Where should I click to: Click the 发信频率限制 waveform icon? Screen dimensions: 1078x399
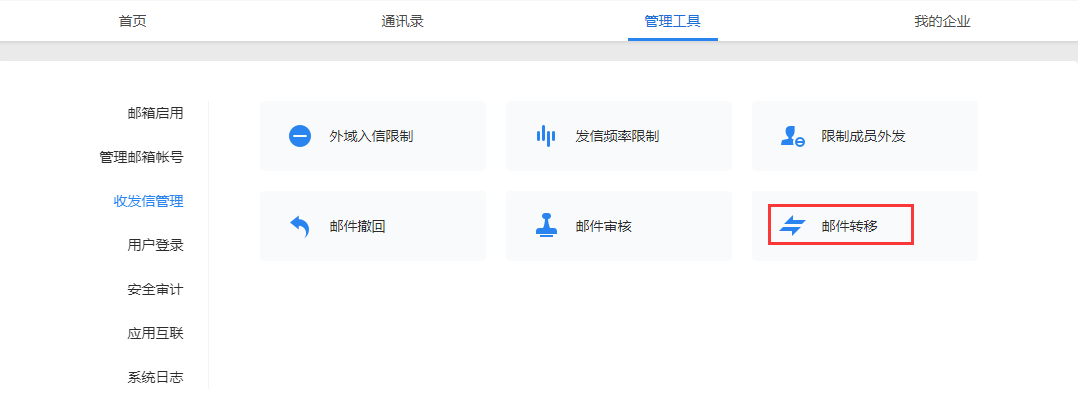tap(546, 136)
